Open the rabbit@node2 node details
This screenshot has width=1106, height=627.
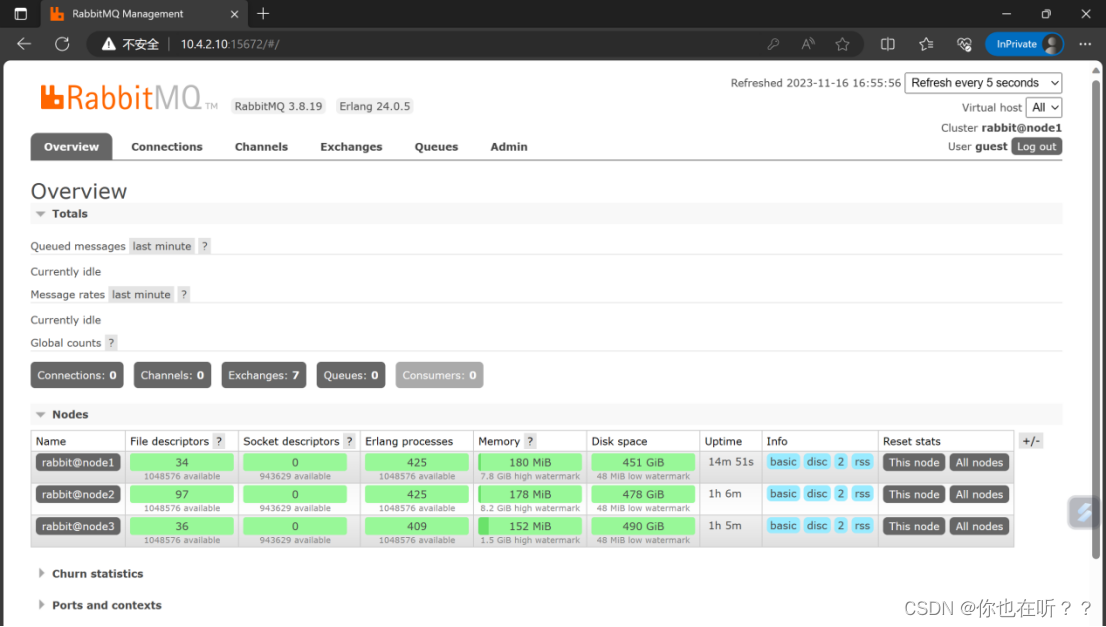tap(78, 494)
